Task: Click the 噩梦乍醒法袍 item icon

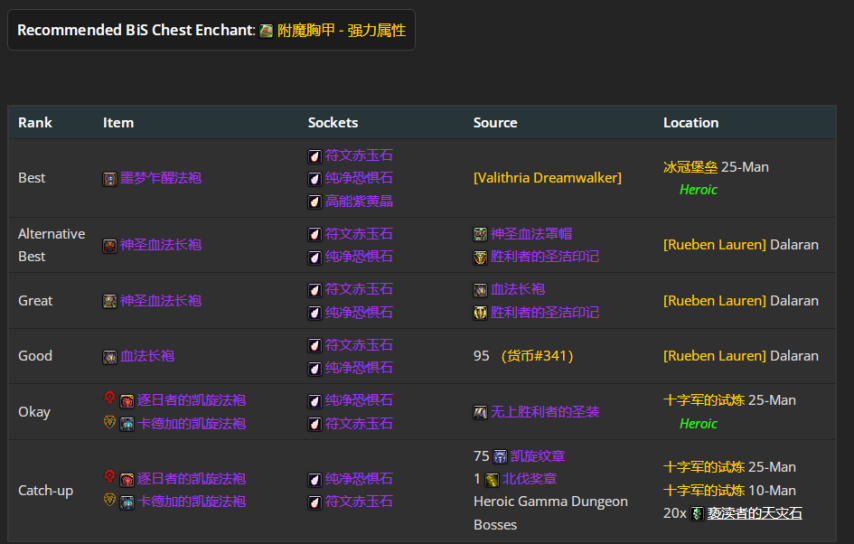Action: [x=110, y=179]
